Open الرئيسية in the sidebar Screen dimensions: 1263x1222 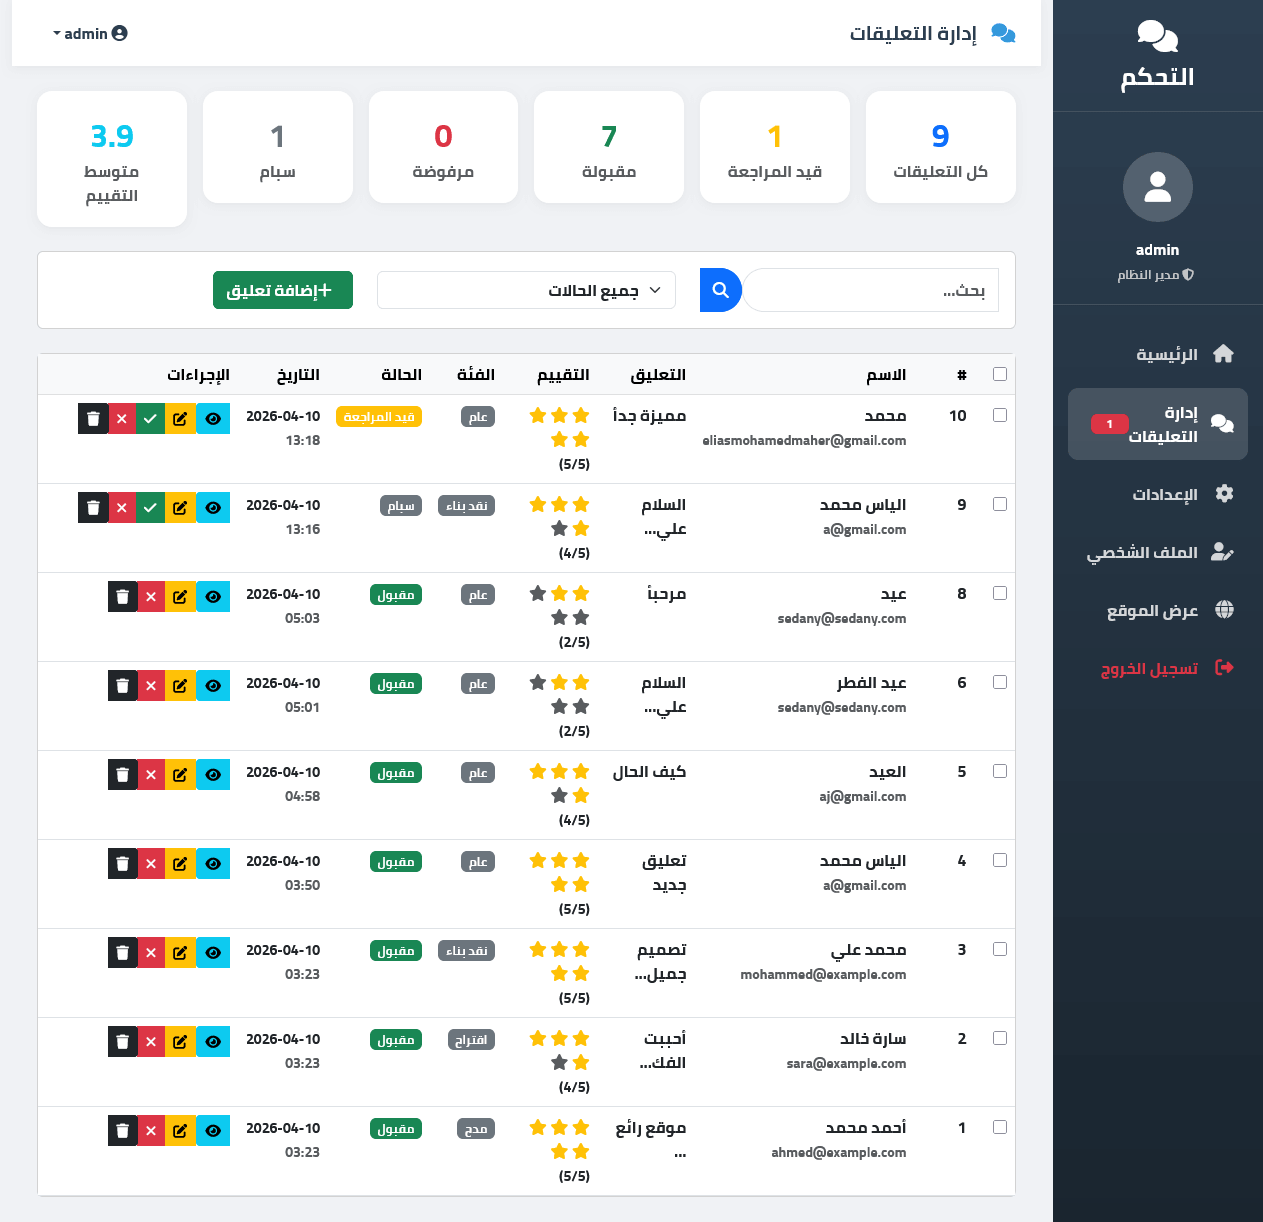coord(1166,354)
